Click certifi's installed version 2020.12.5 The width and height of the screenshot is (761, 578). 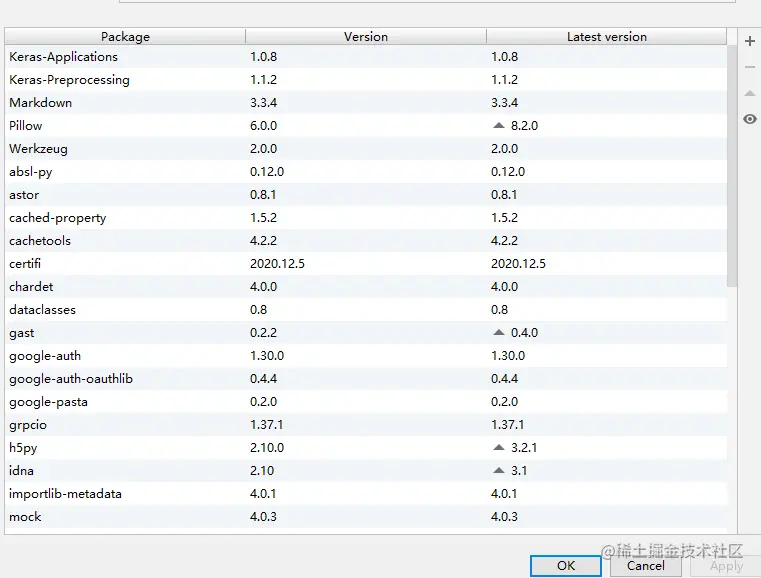pos(277,264)
